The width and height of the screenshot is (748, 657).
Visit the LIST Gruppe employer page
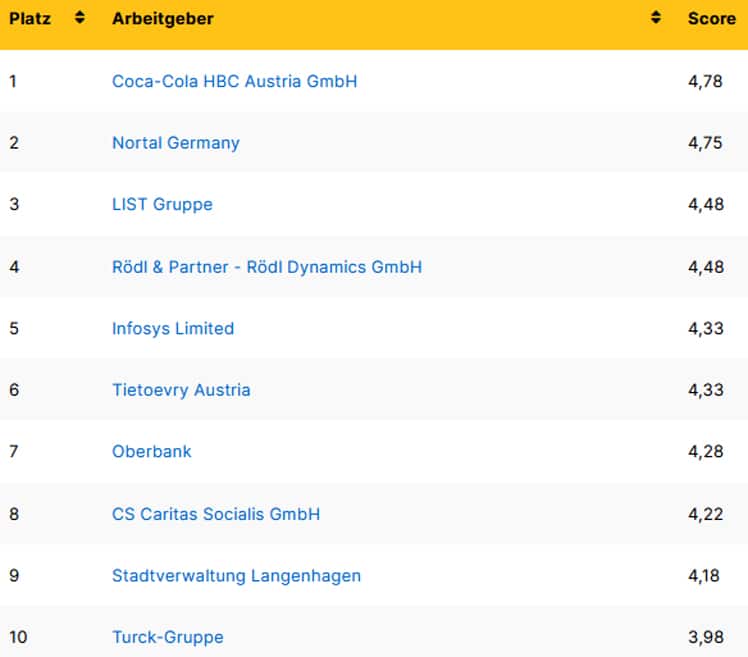162,205
